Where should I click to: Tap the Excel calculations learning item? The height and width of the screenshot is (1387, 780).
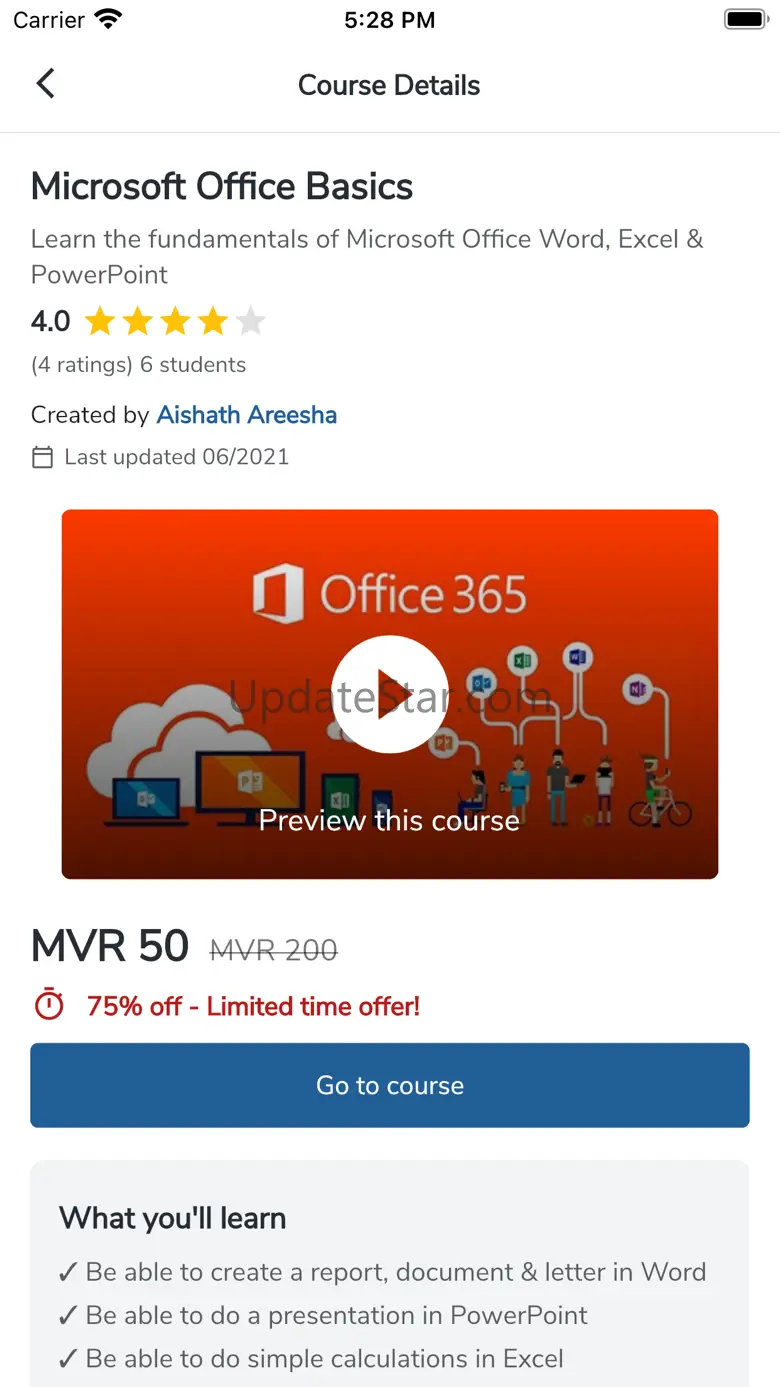(x=311, y=1359)
